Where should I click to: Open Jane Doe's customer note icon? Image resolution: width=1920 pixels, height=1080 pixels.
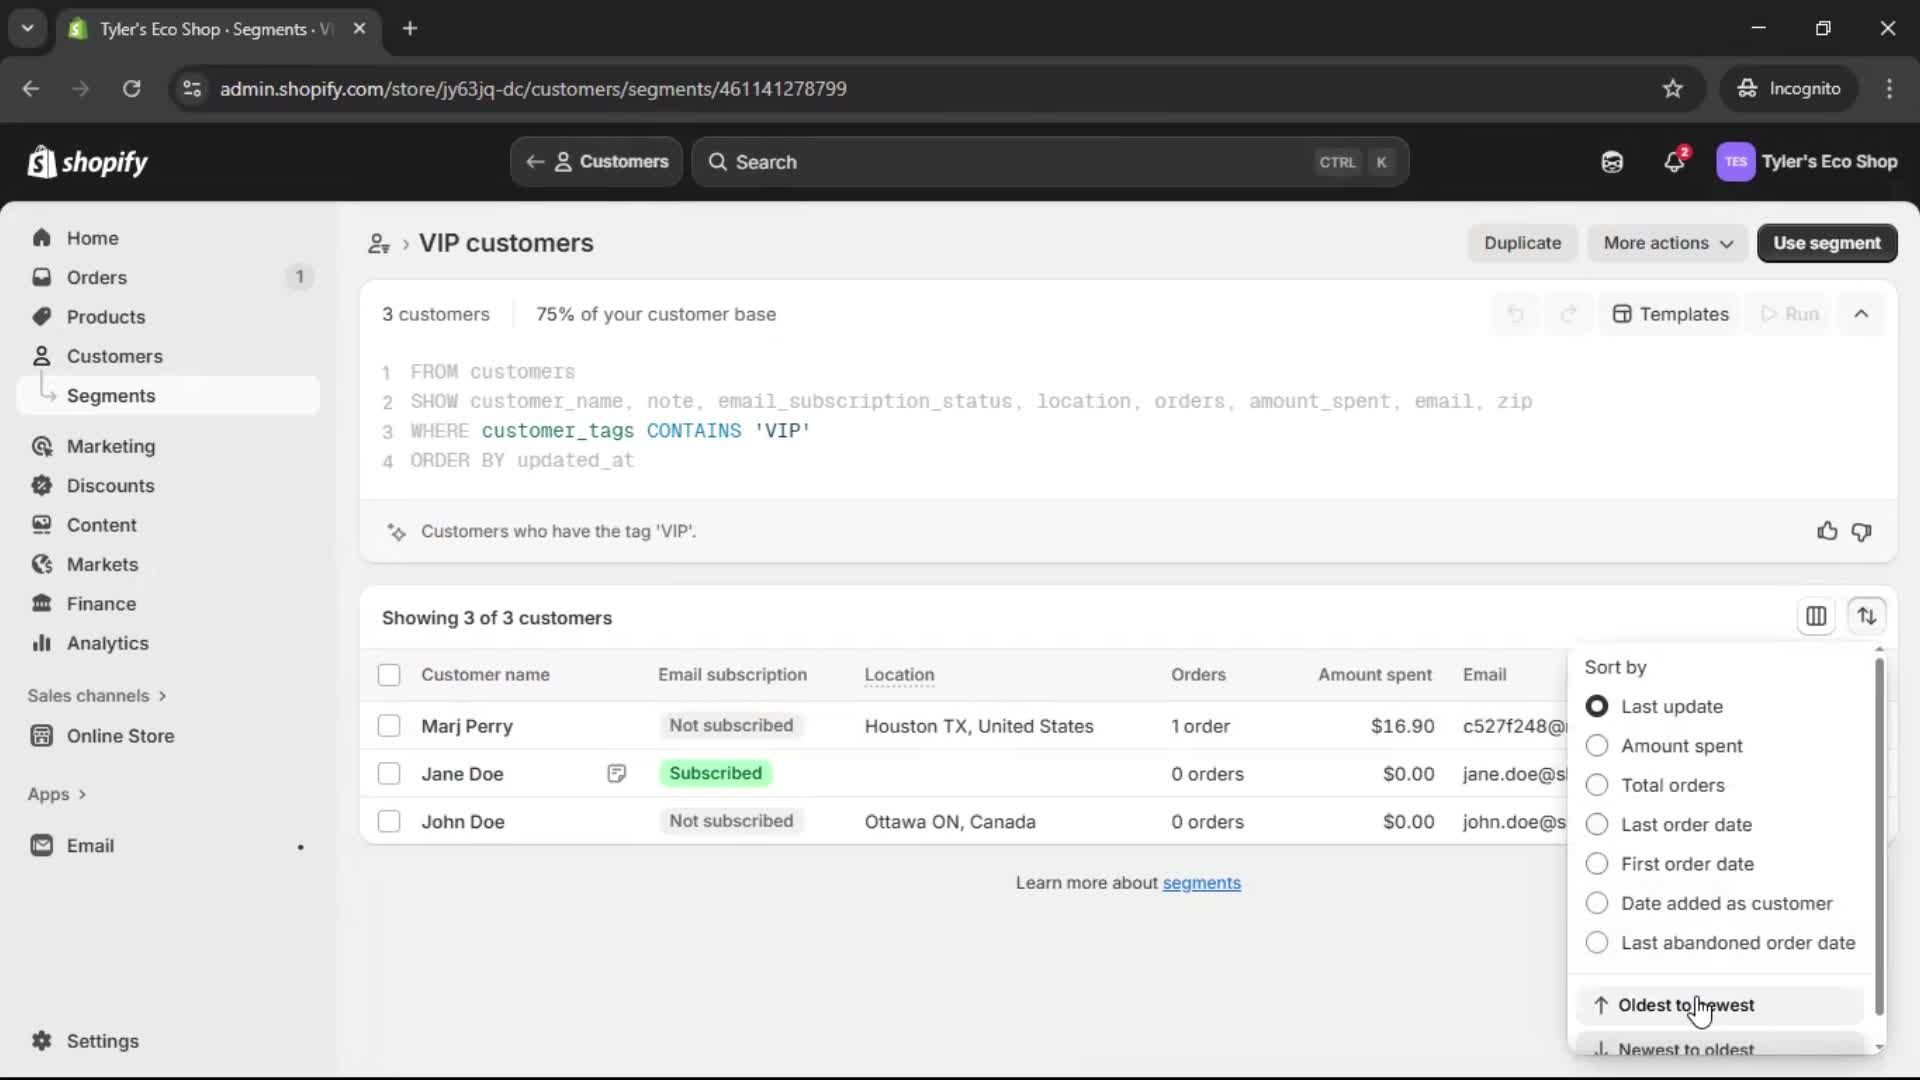click(616, 773)
